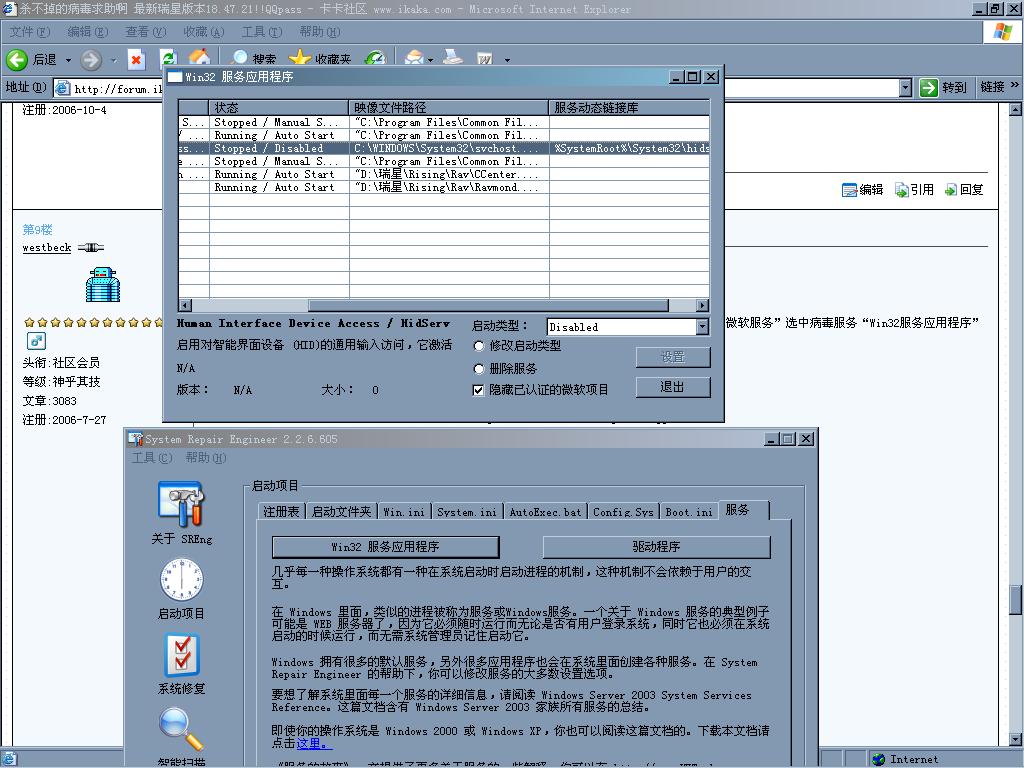Click the online status icon beside westbeck
Image resolution: width=1024 pixels, height=768 pixels.
pyautogui.click(x=91, y=248)
